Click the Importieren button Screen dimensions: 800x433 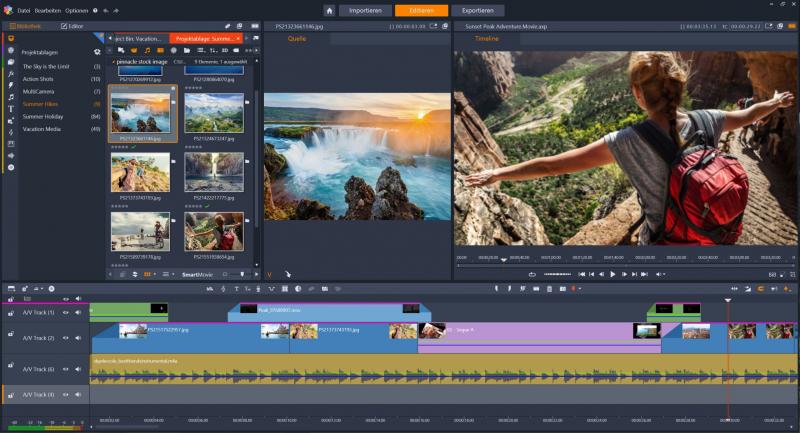coord(366,10)
